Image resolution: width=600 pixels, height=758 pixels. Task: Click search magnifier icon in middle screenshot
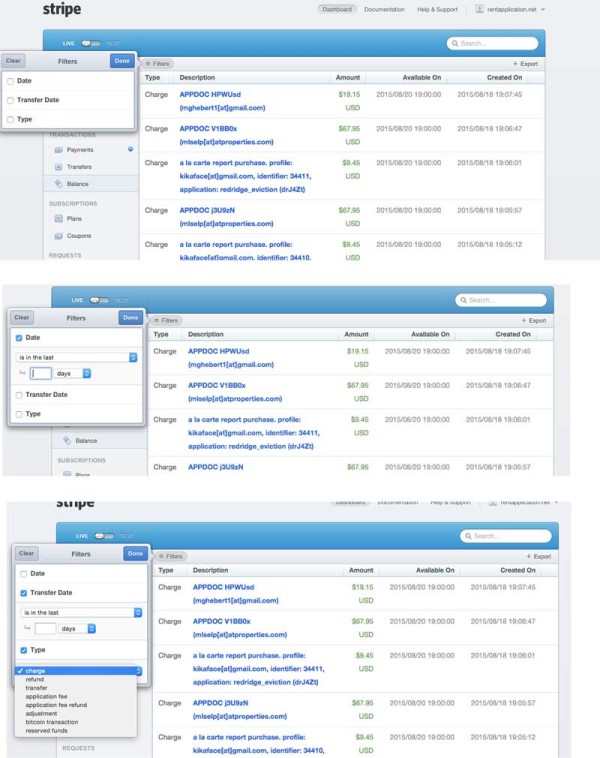463,300
